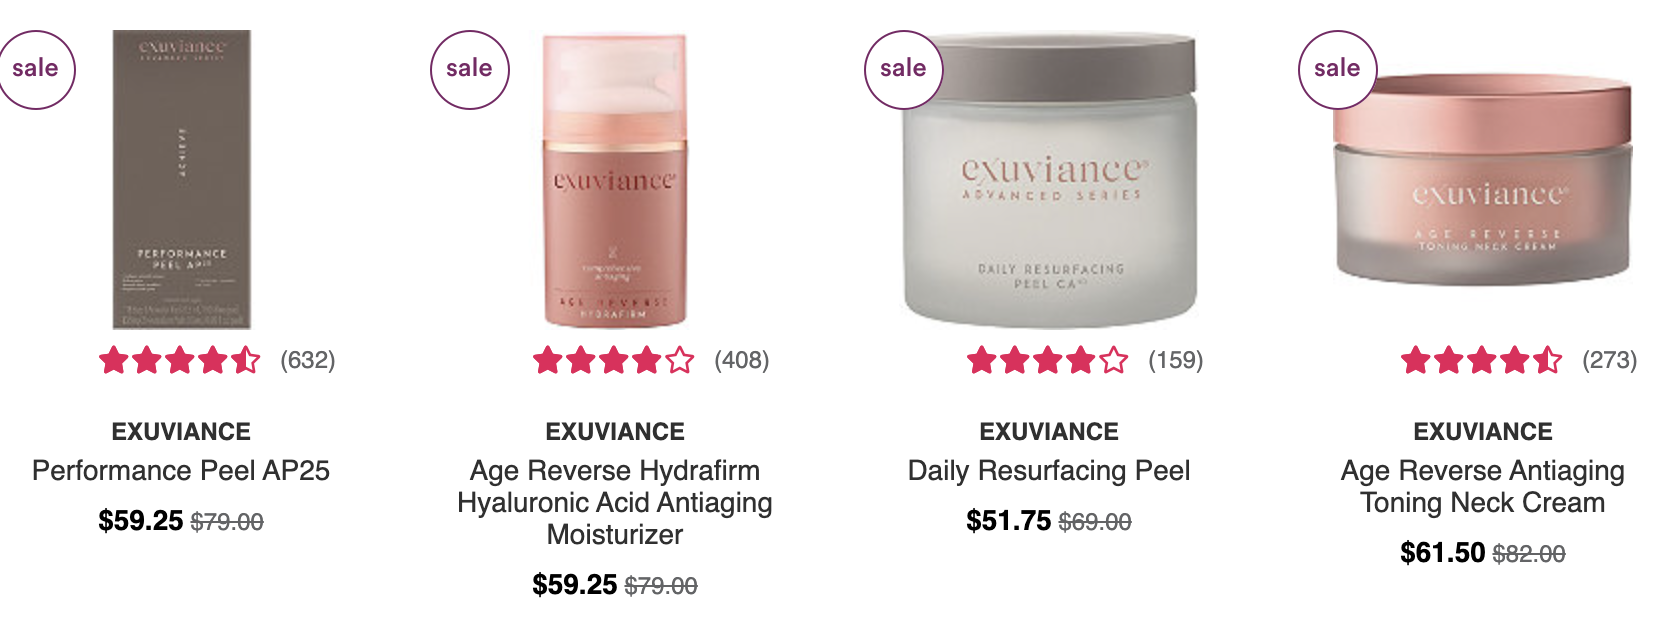Click sale badge on Toning Neck Cream

click(x=1337, y=69)
